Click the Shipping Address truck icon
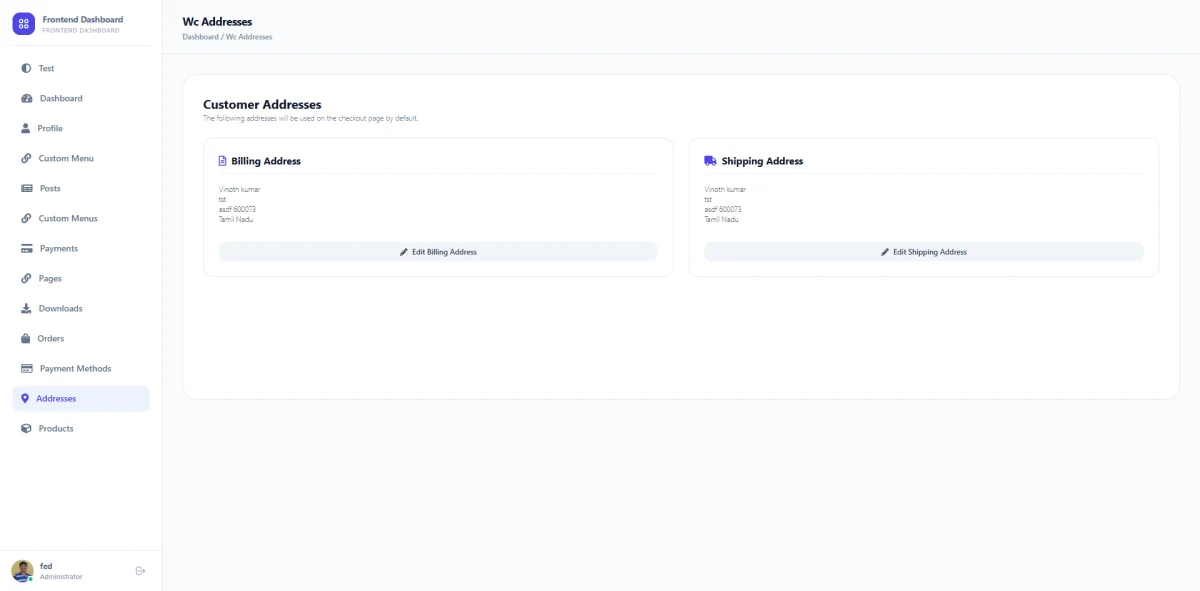Screen dimensions: 1200x591 click(710, 161)
